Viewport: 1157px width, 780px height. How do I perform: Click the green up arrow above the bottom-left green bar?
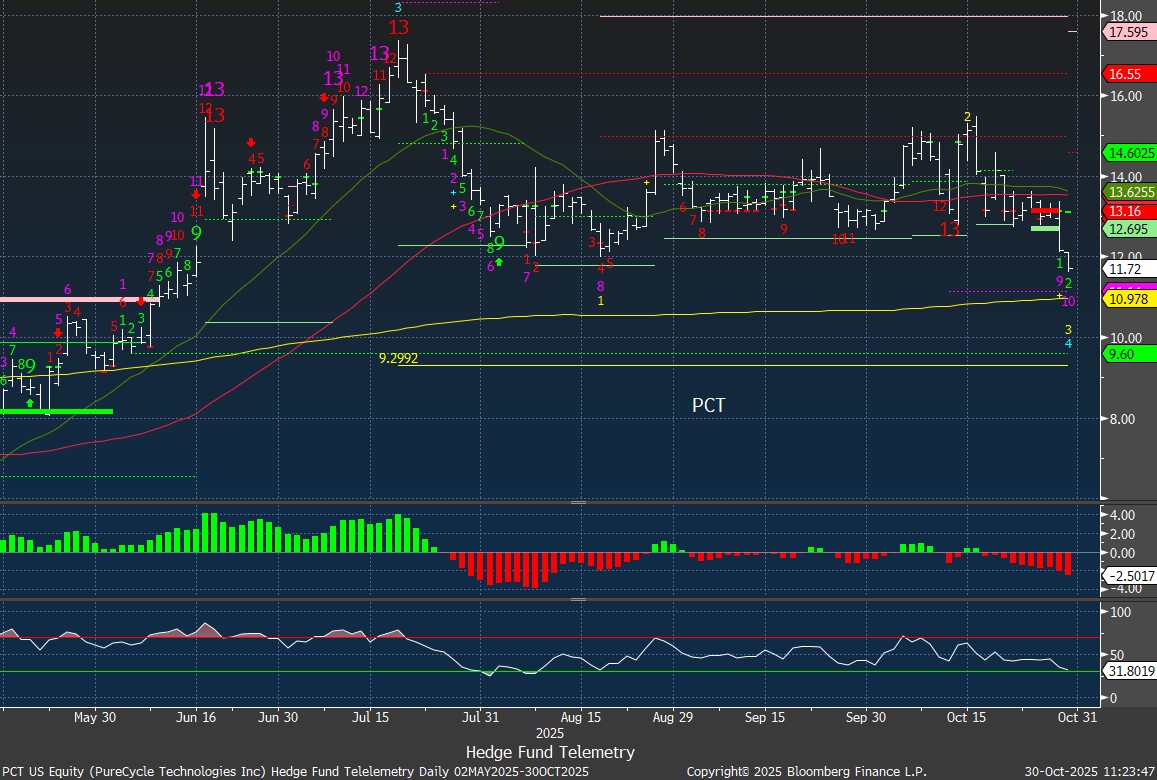30,402
